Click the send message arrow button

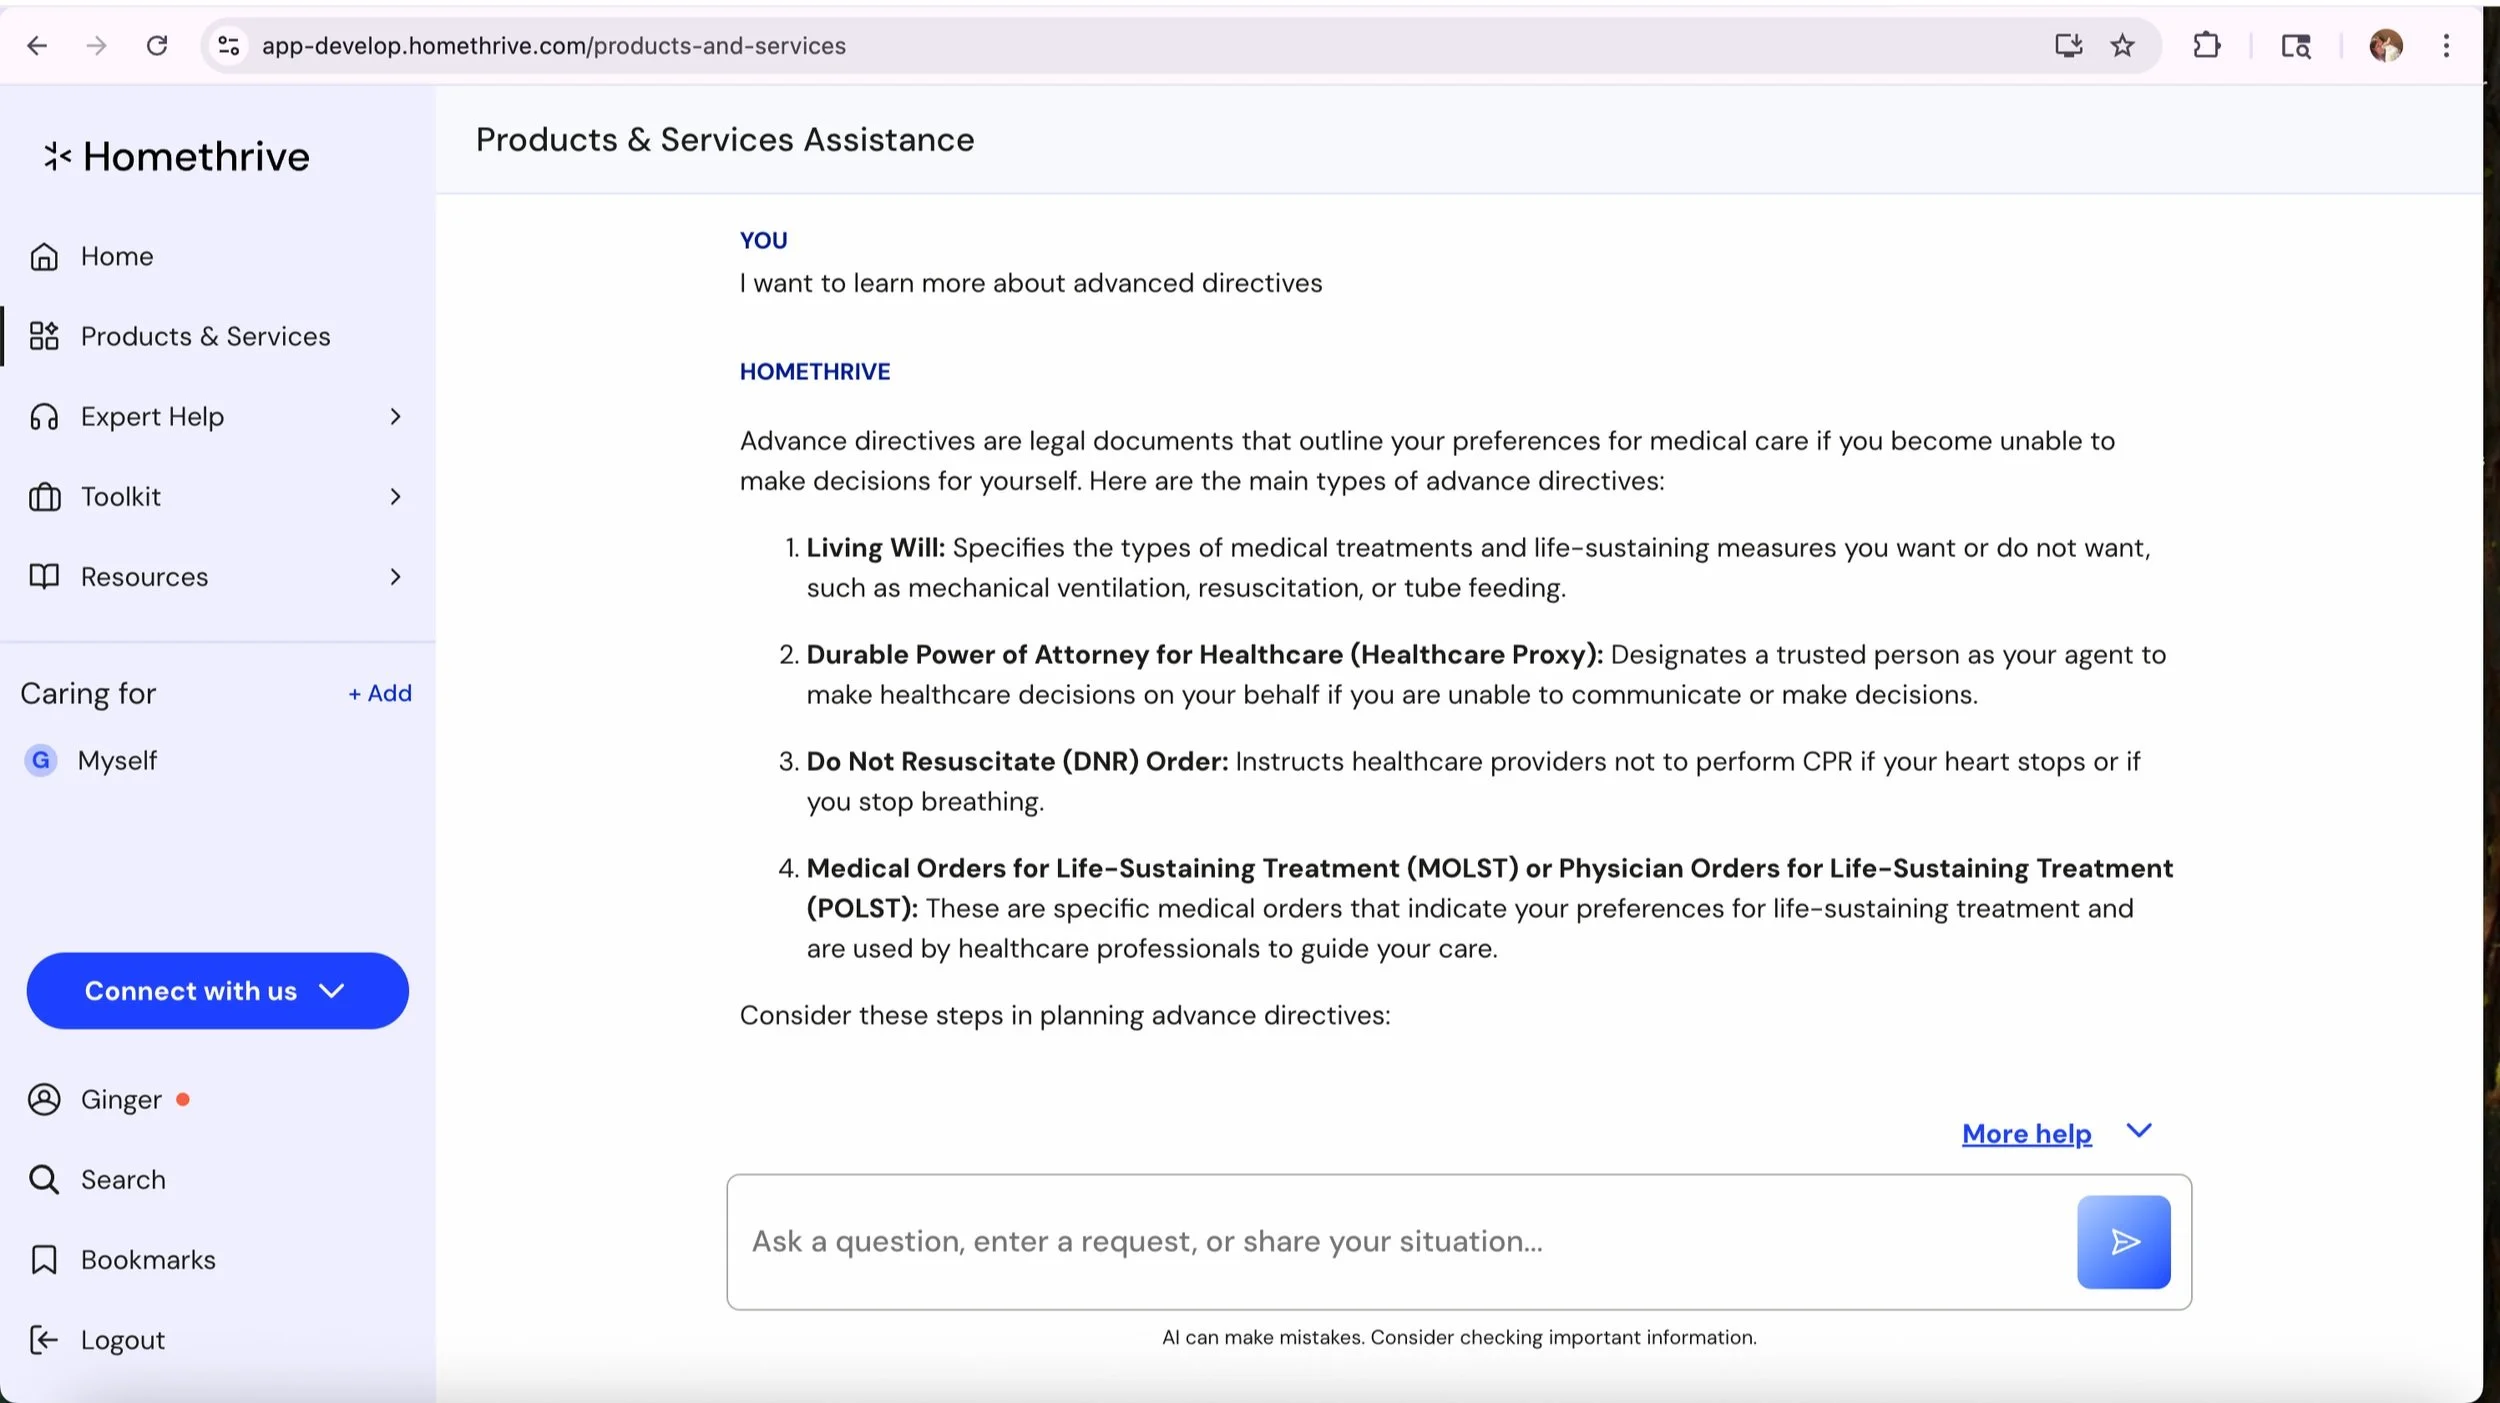click(2123, 1241)
